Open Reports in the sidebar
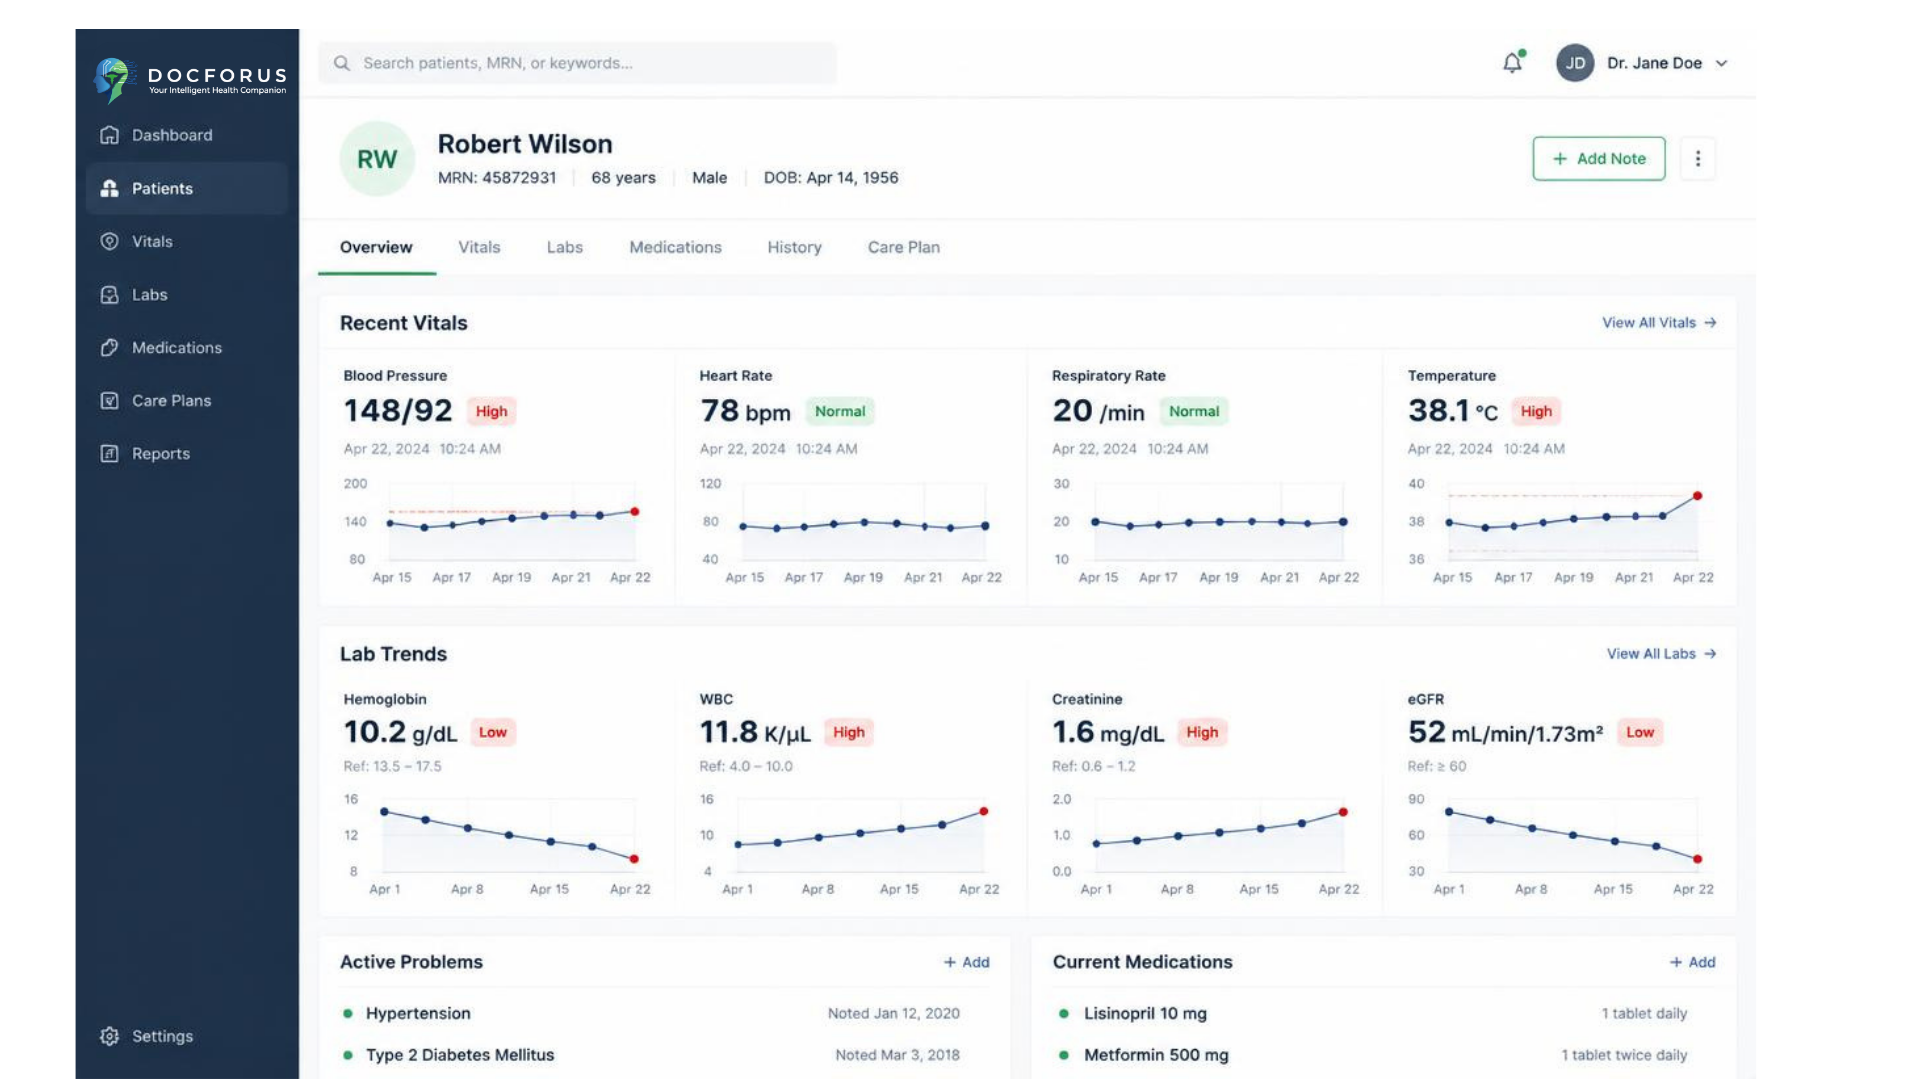 [x=187, y=453]
